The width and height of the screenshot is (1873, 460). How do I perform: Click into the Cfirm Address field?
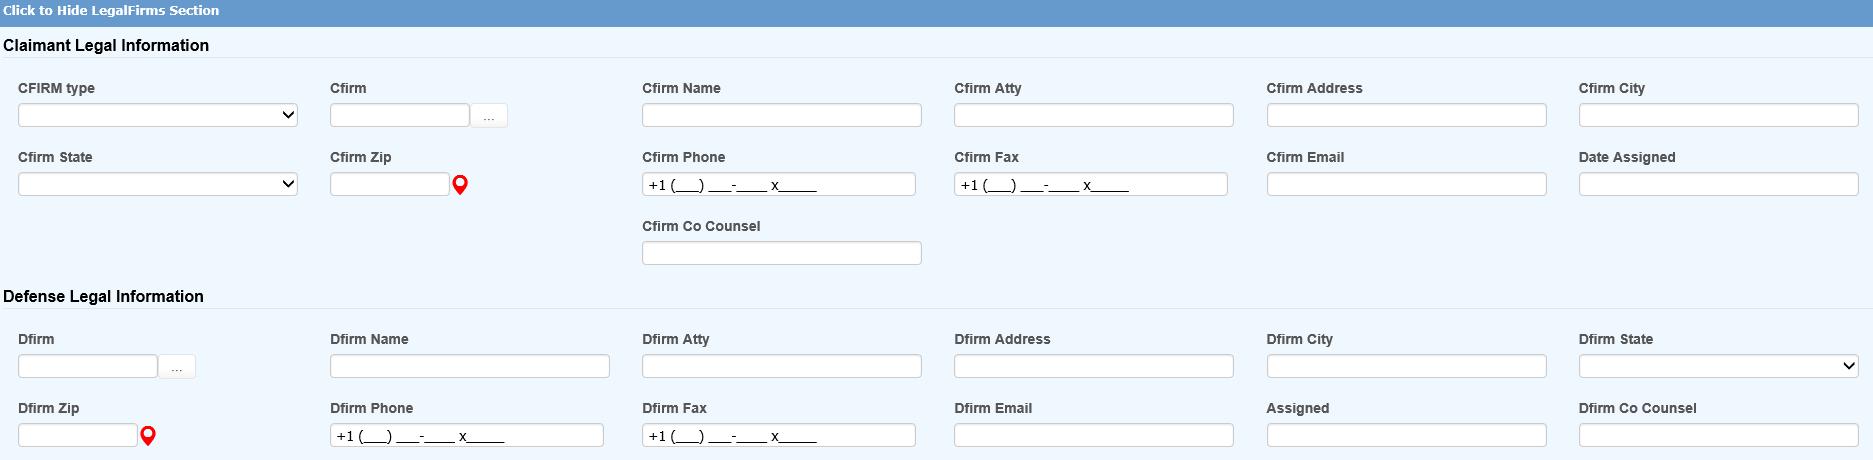[1405, 115]
